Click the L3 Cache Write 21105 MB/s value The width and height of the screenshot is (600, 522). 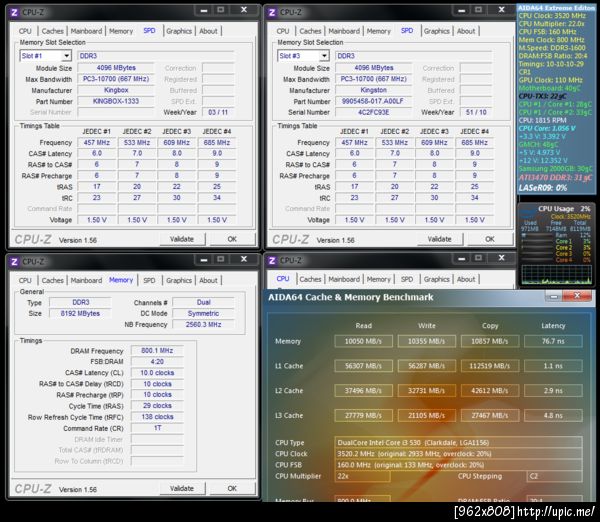pos(427,416)
